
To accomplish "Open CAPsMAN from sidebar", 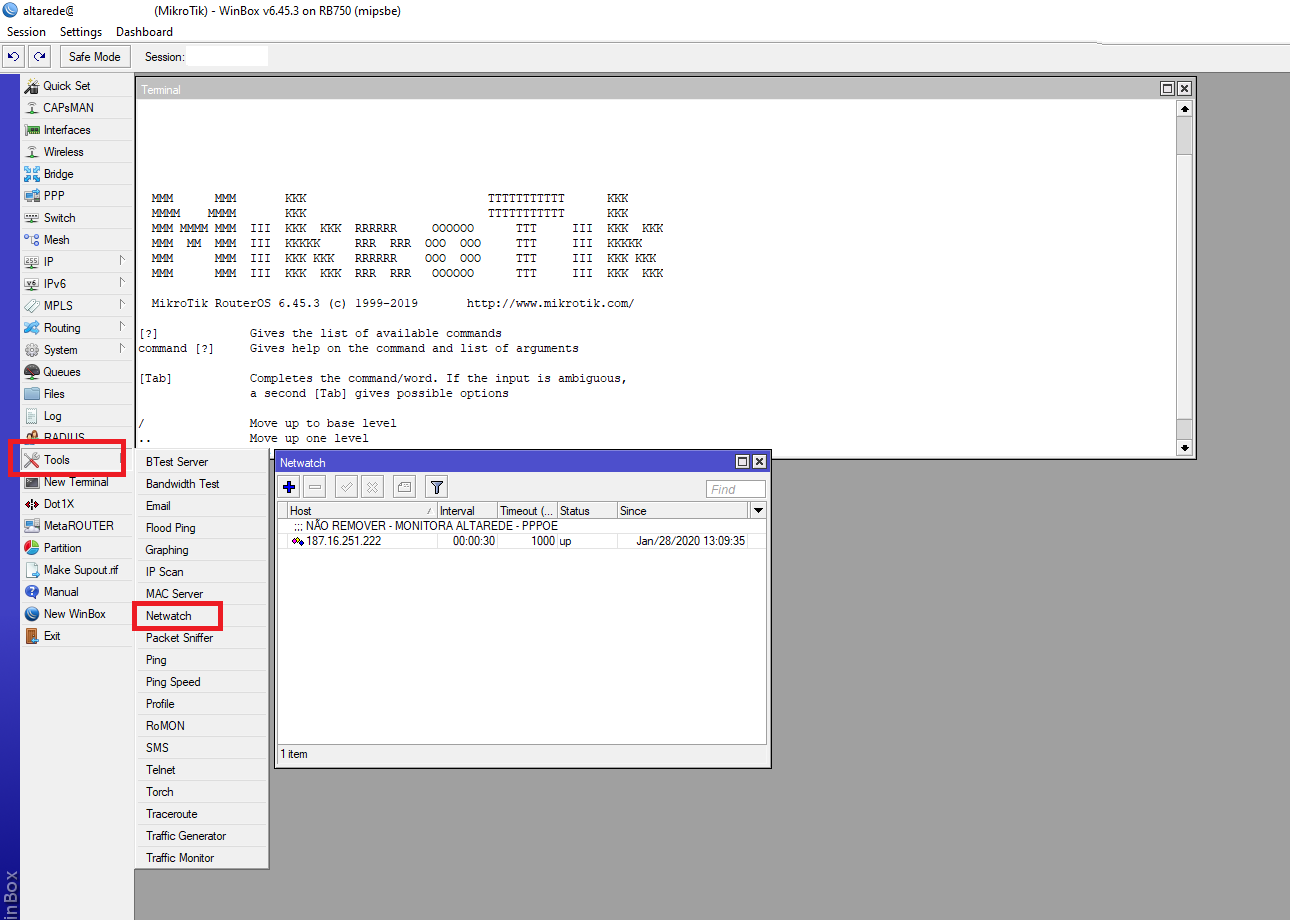I will (x=77, y=108).
